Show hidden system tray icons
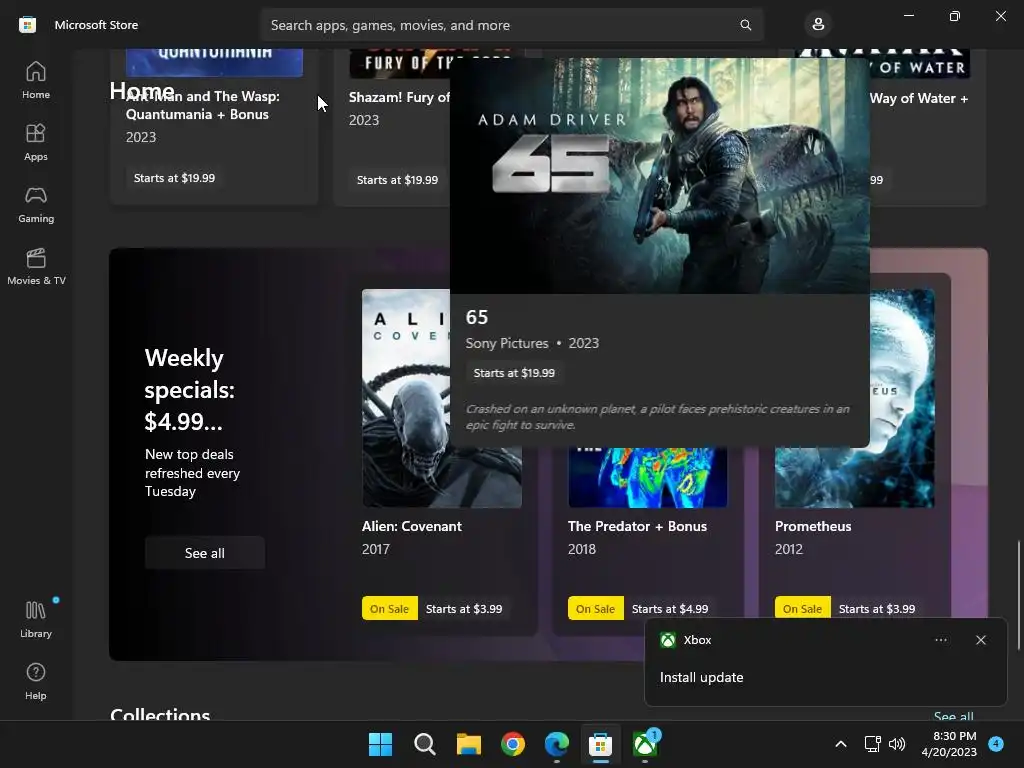The height and width of the screenshot is (768, 1024). point(841,744)
